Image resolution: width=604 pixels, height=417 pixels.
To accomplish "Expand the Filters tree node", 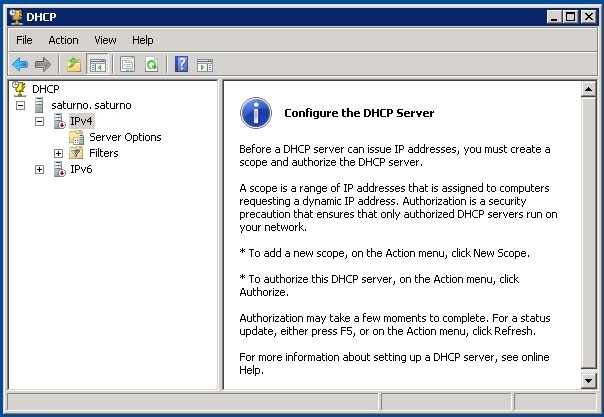I will tap(58, 153).
